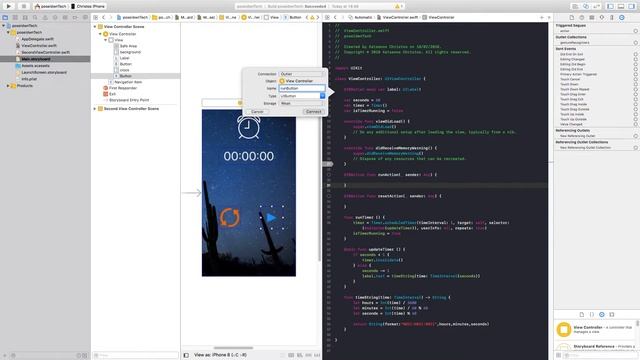Click the storyboard canvas horizontal scrollbar
The height and width of the screenshot is (360, 640).
click(233, 348)
